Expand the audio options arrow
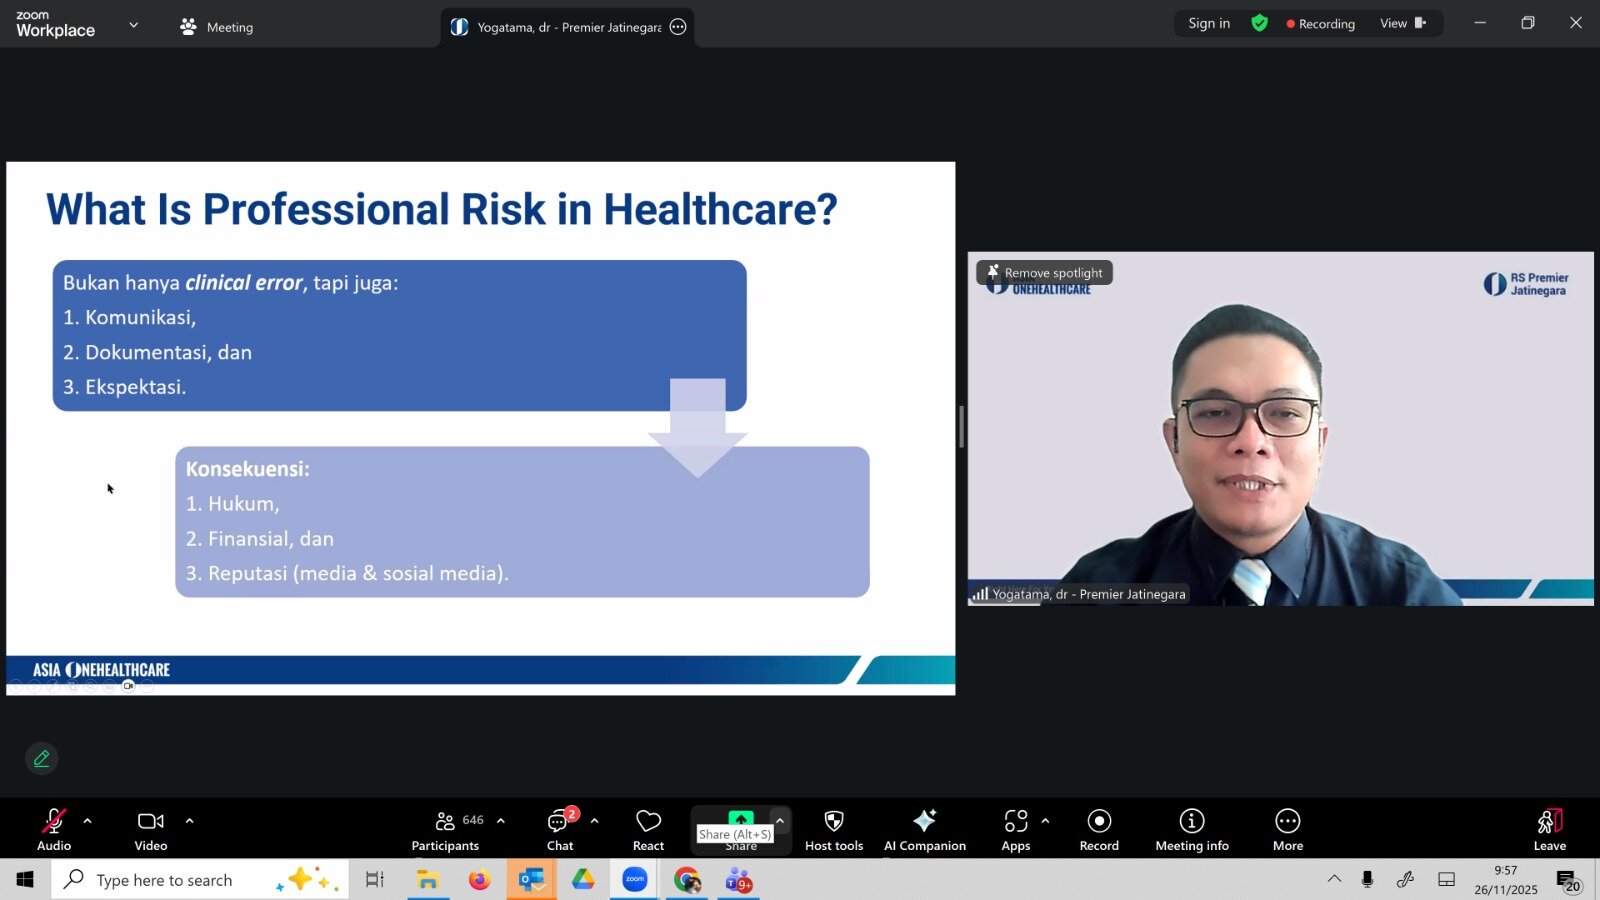 [88, 821]
